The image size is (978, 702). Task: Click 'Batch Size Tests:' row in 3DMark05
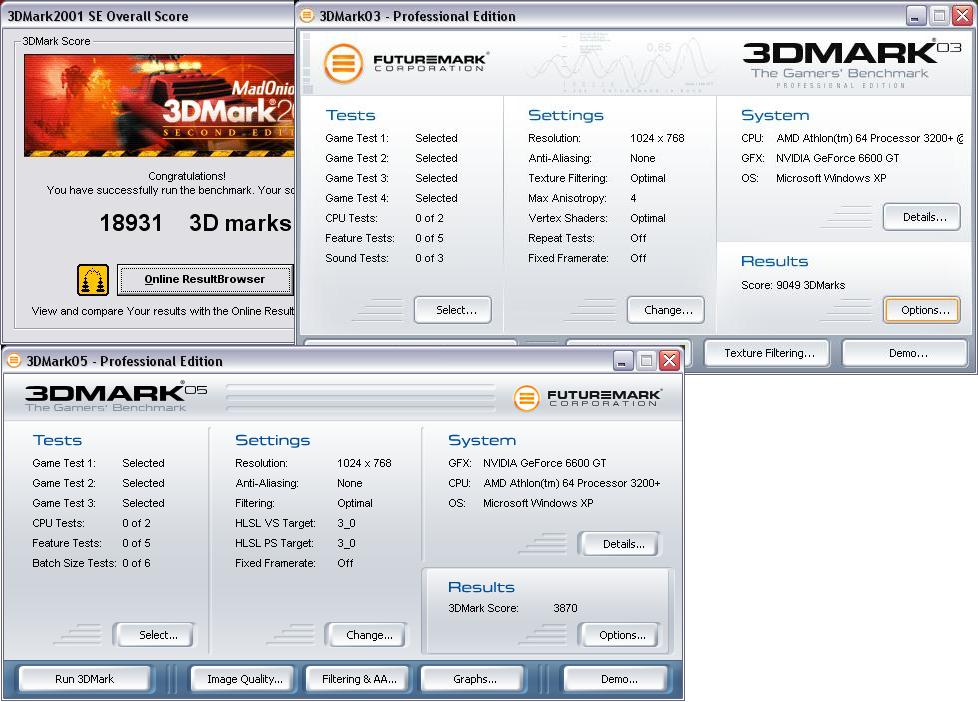(x=91, y=563)
